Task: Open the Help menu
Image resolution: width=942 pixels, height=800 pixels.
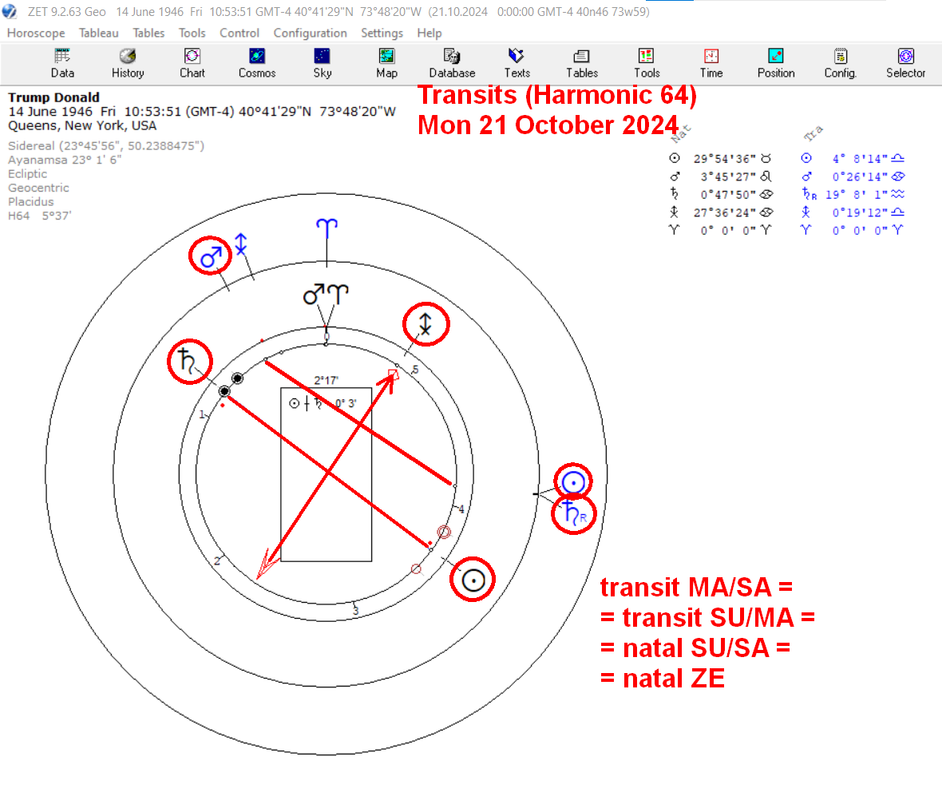Action: [x=429, y=33]
